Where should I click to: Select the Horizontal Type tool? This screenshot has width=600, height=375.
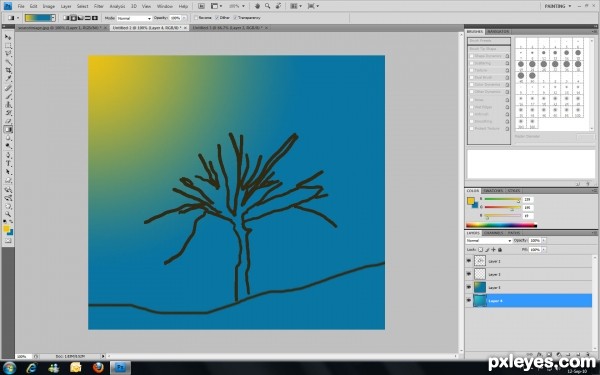point(8,164)
